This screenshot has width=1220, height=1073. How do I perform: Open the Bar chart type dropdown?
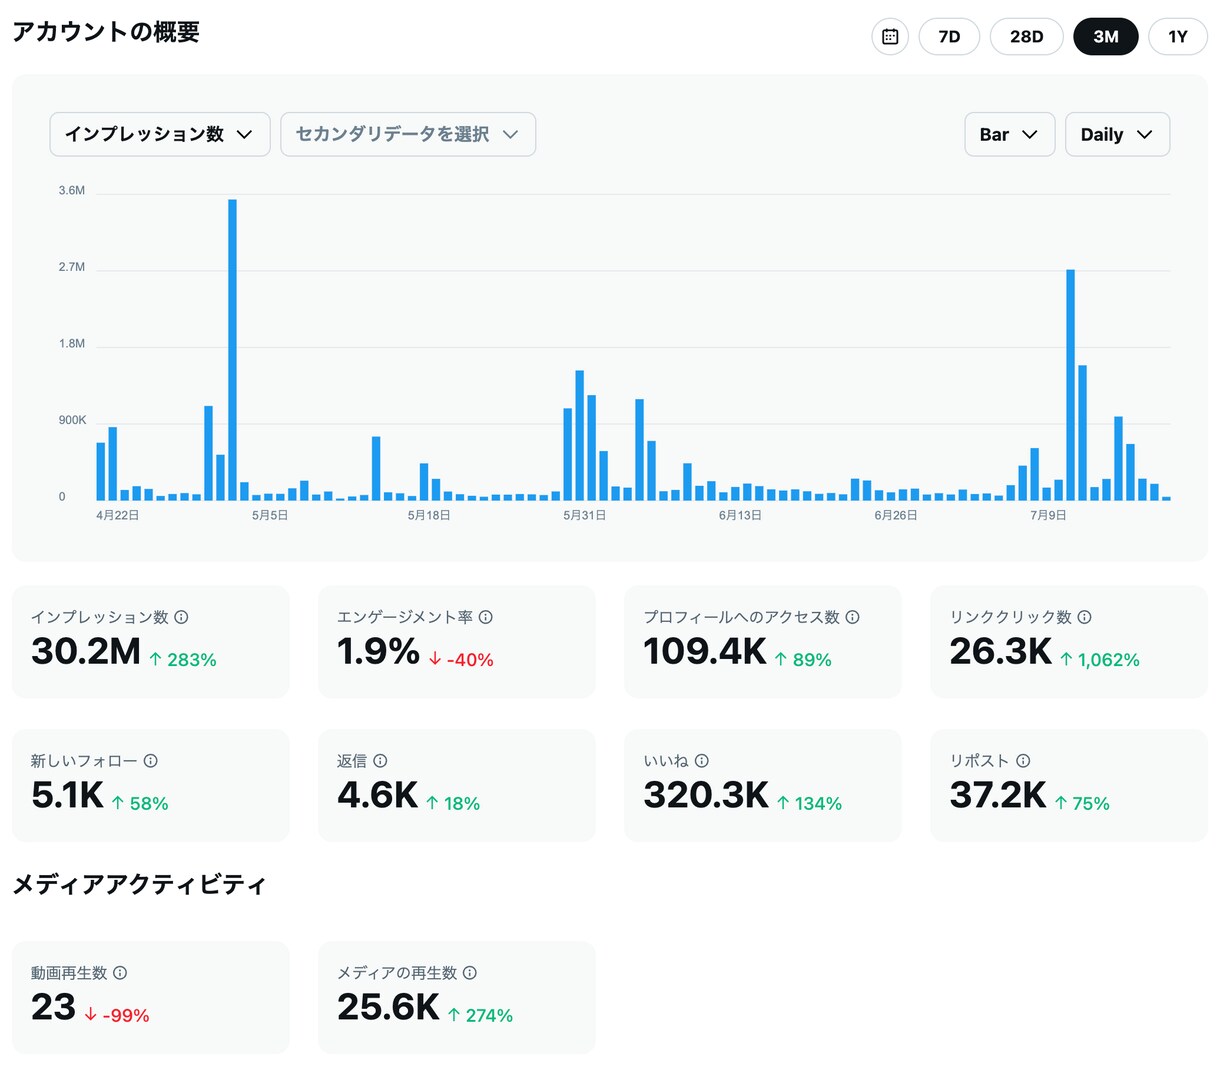1010,134
